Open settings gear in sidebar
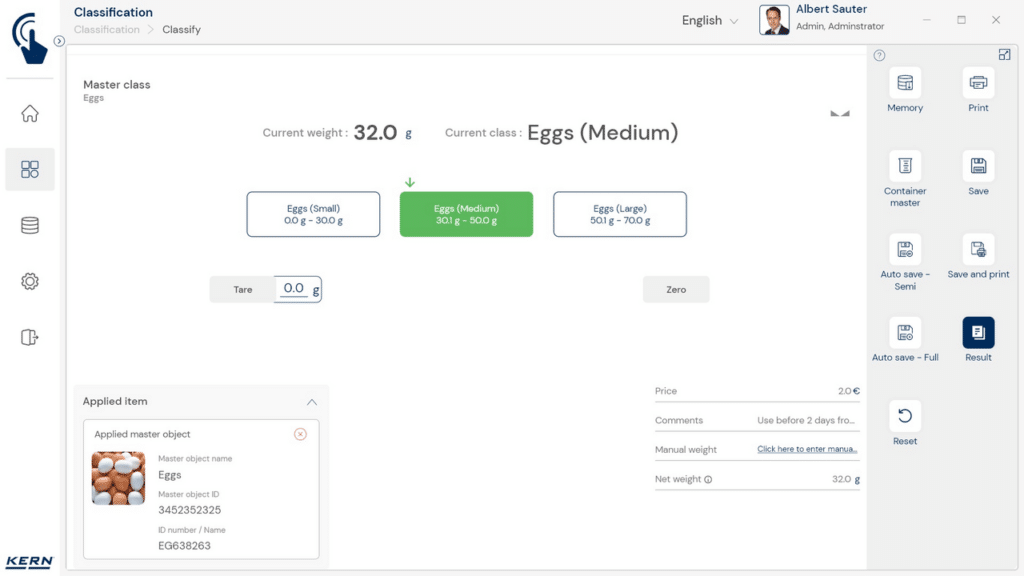The height and width of the screenshot is (576, 1024). (30, 282)
